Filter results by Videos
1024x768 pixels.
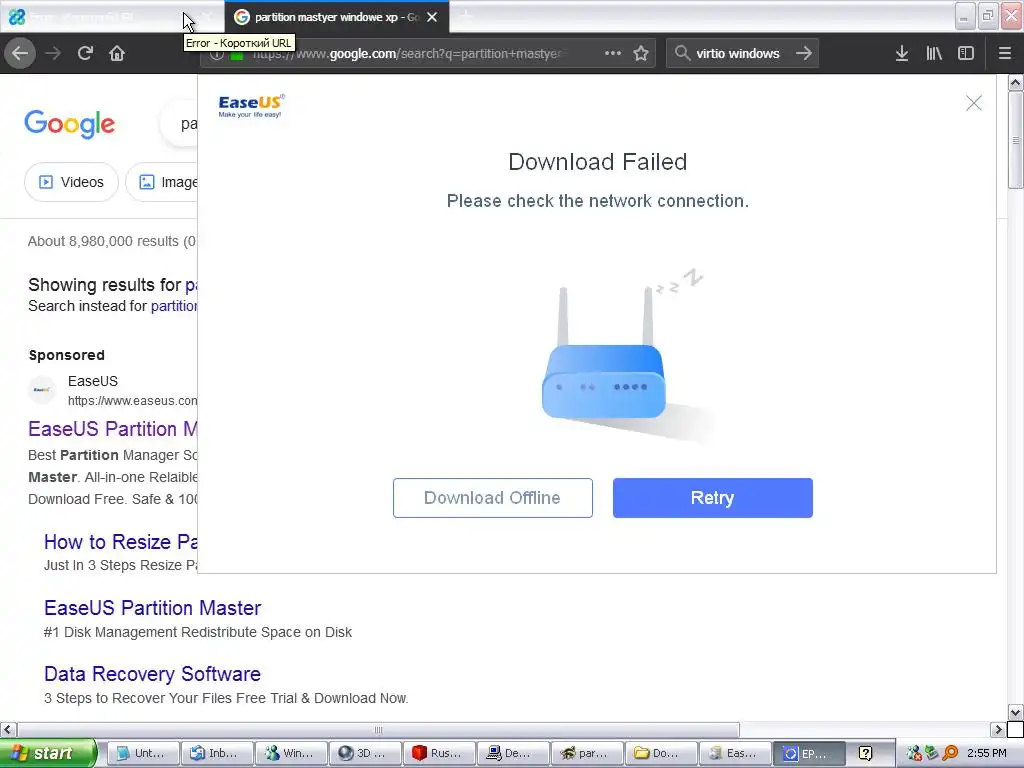click(x=71, y=182)
